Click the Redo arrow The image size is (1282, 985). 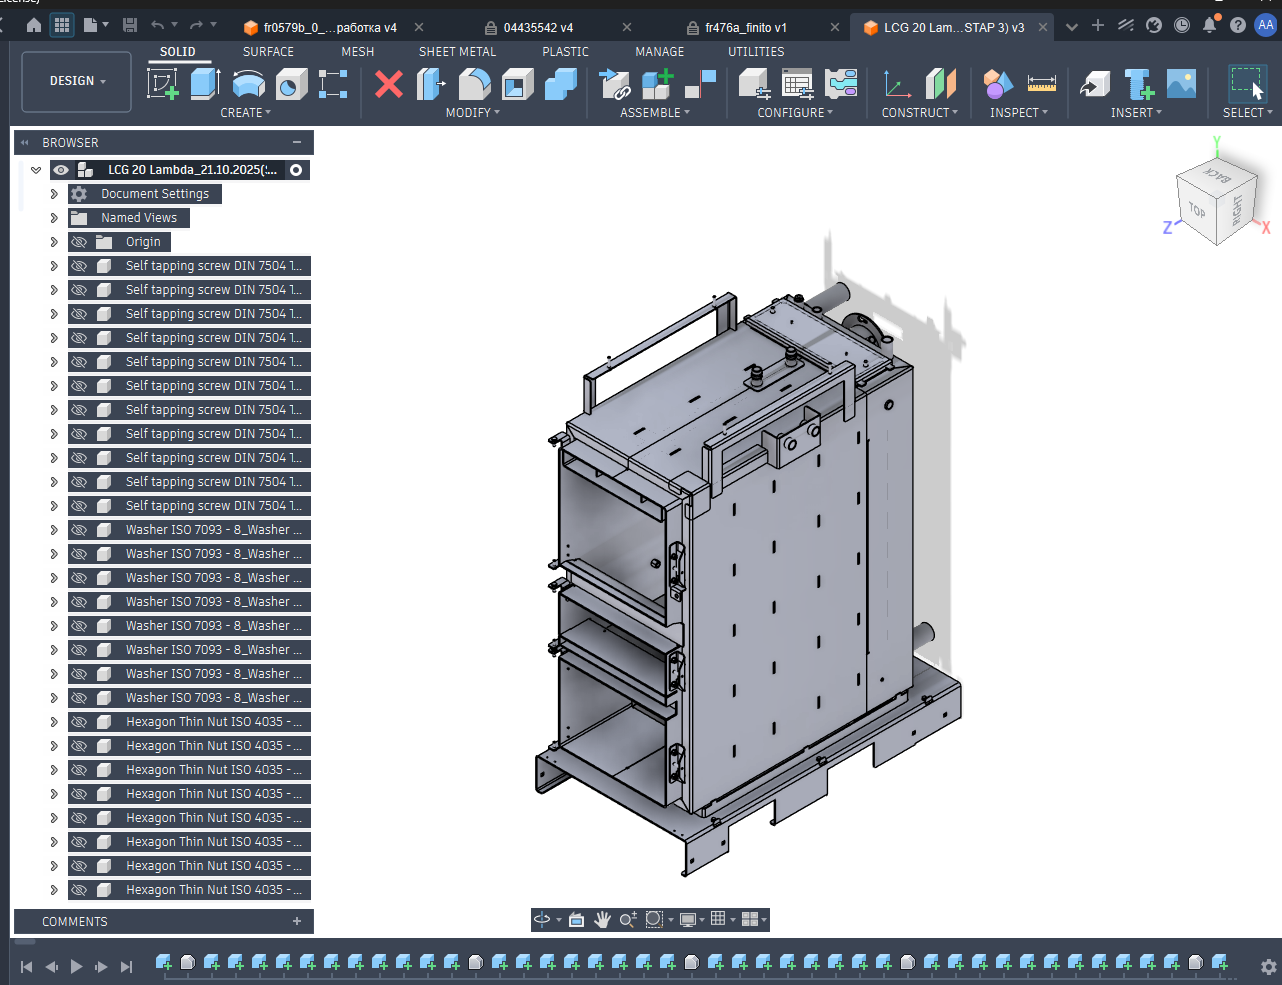[197, 26]
